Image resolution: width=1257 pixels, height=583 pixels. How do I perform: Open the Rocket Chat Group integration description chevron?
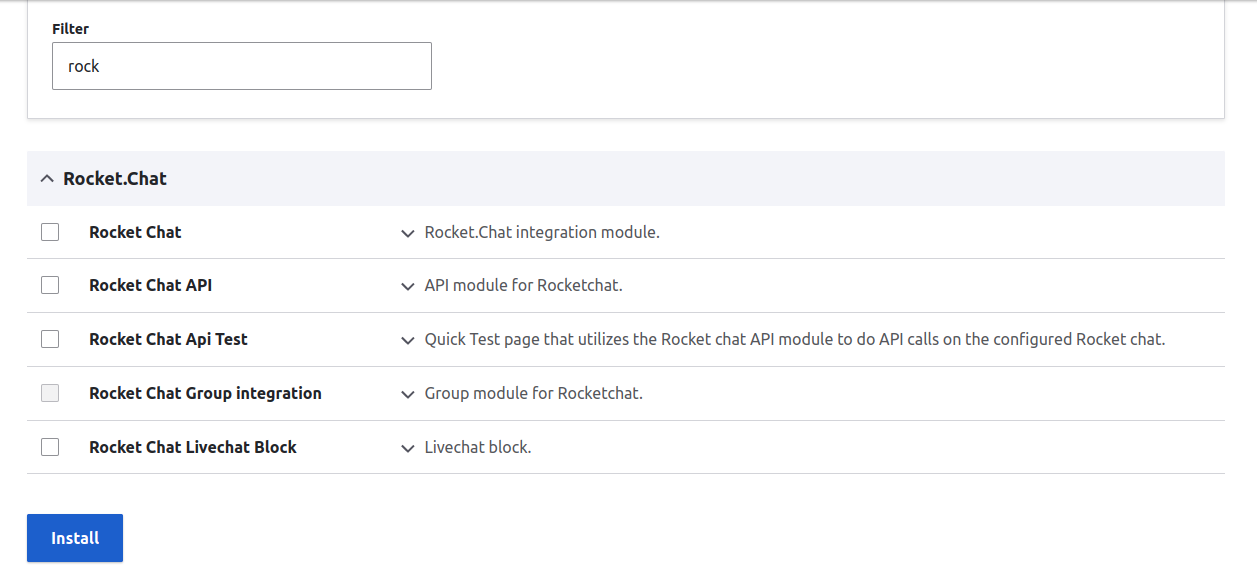coord(407,393)
